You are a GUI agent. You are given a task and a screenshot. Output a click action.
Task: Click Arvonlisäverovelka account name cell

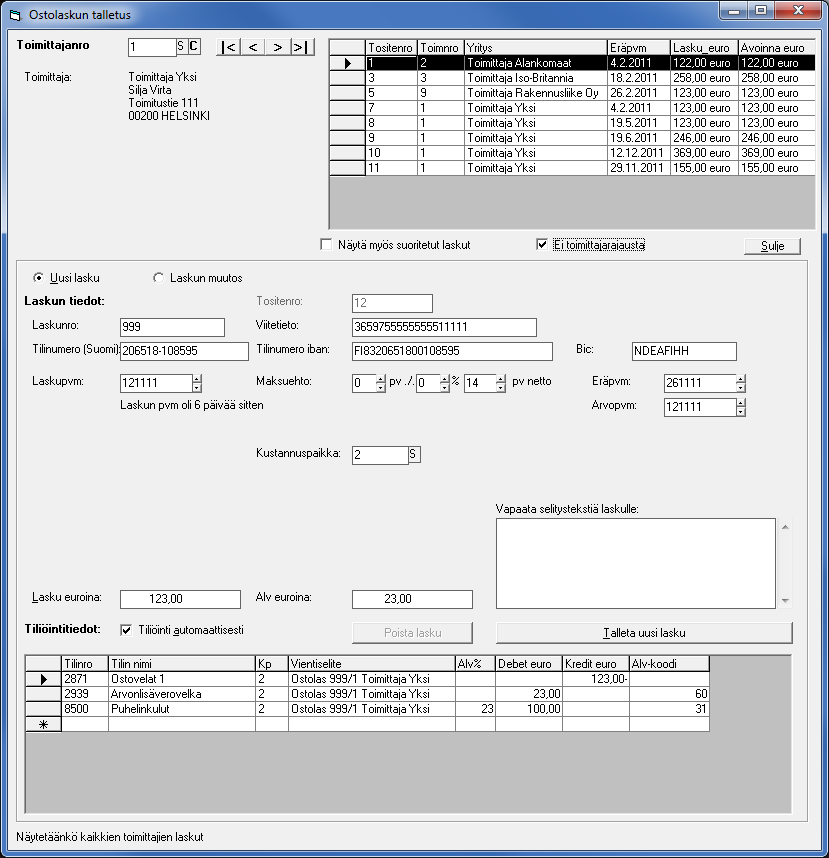(x=182, y=694)
